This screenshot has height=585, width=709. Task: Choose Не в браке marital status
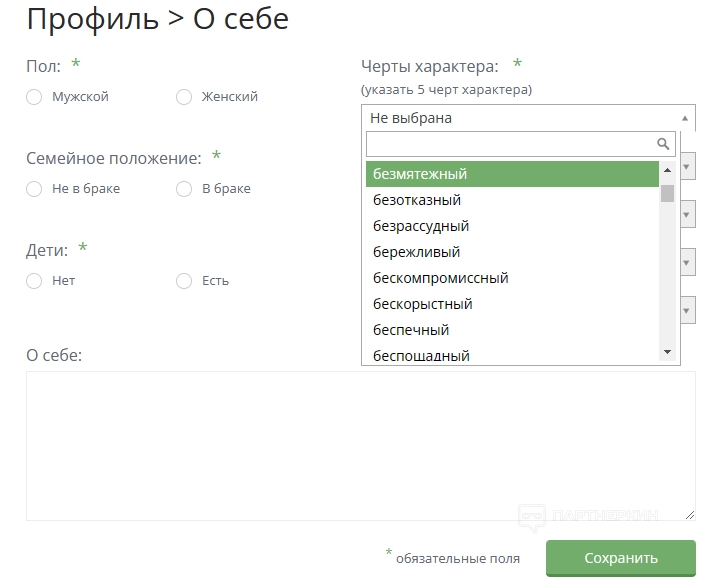(34, 189)
